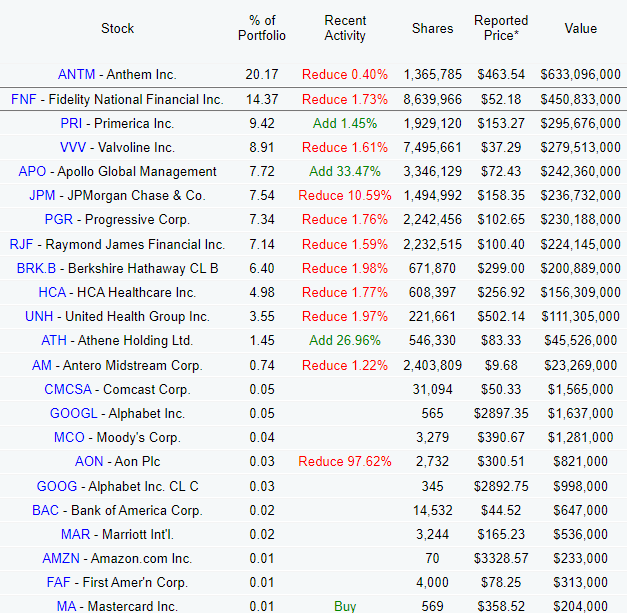Open the HCA ticker link
The height and width of the screenshot is (613, 629).
52,292
